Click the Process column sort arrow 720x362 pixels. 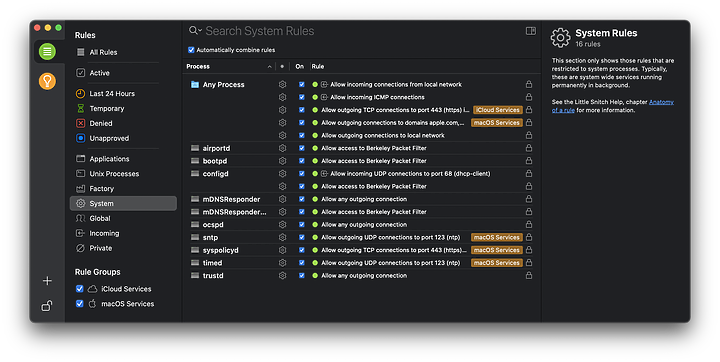(x=269, y=67)
